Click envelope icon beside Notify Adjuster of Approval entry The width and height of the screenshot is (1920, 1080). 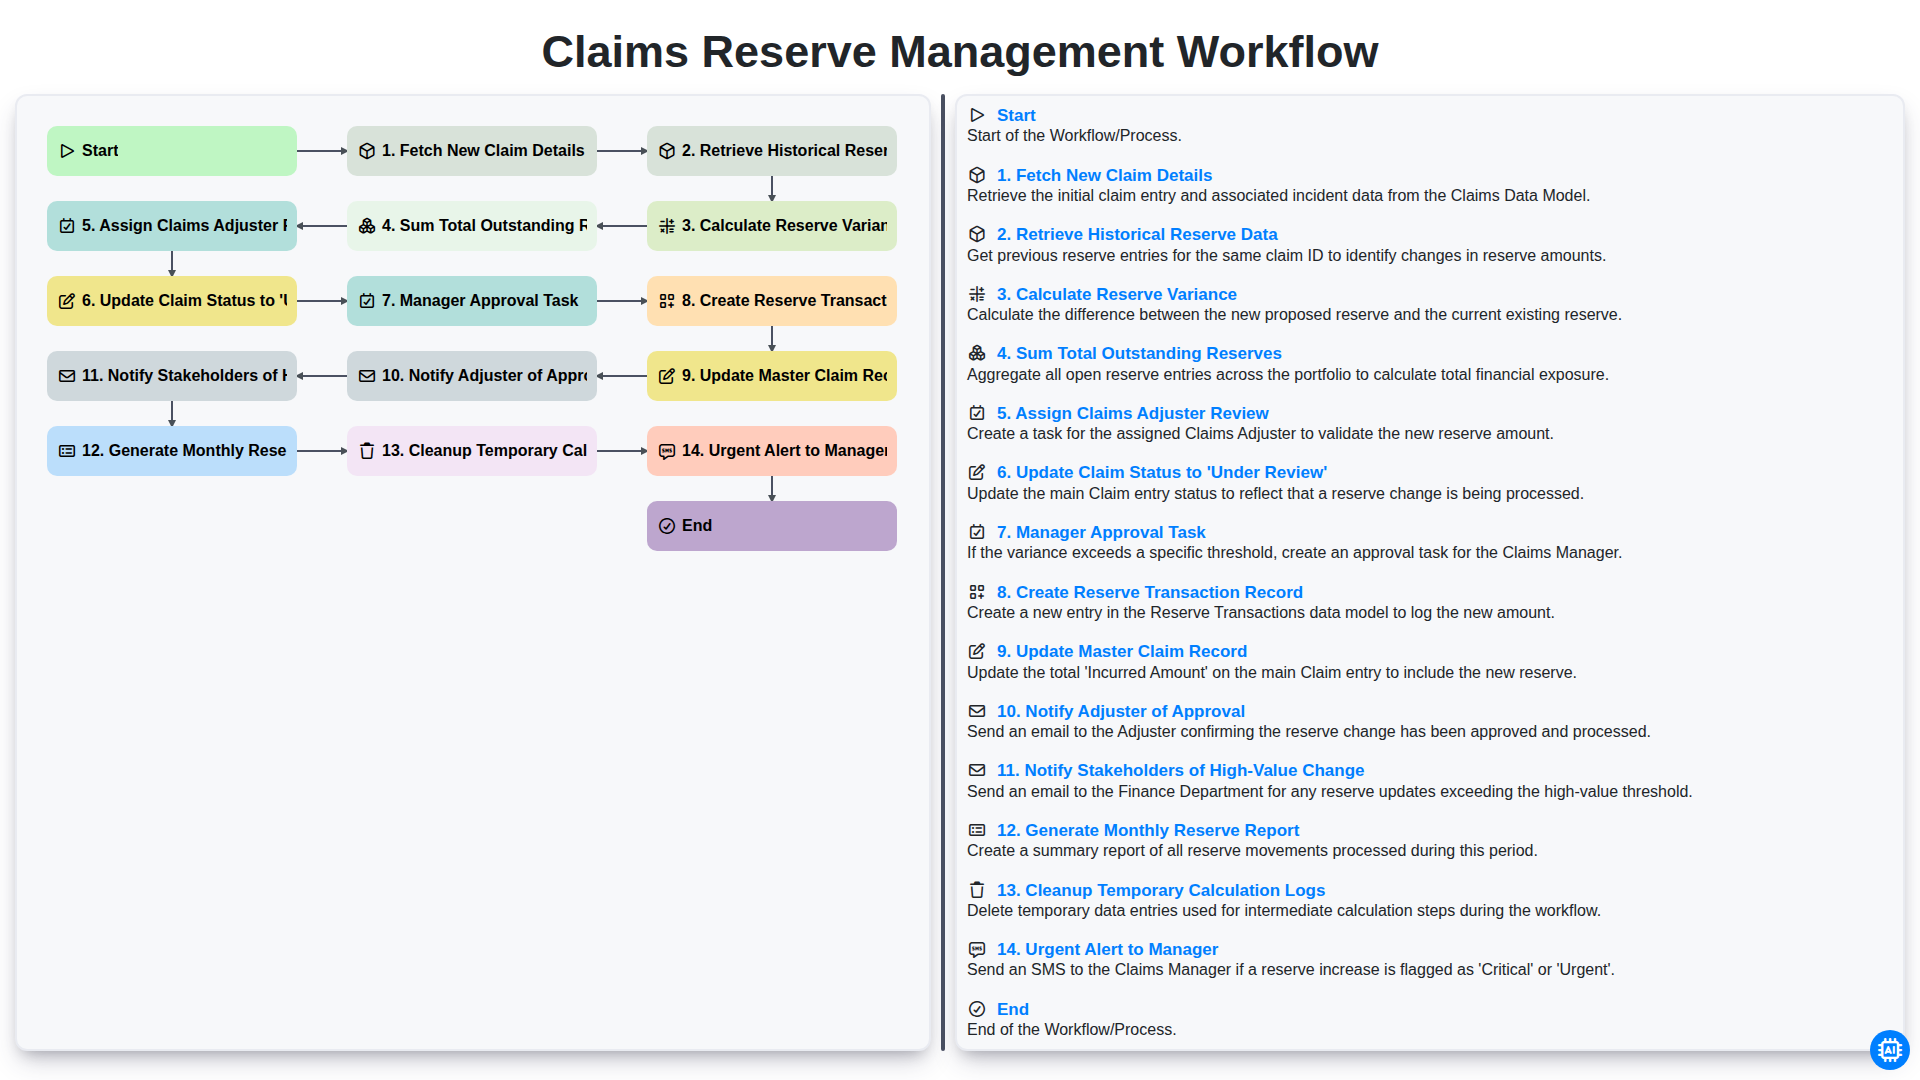[x=977, y=711]
